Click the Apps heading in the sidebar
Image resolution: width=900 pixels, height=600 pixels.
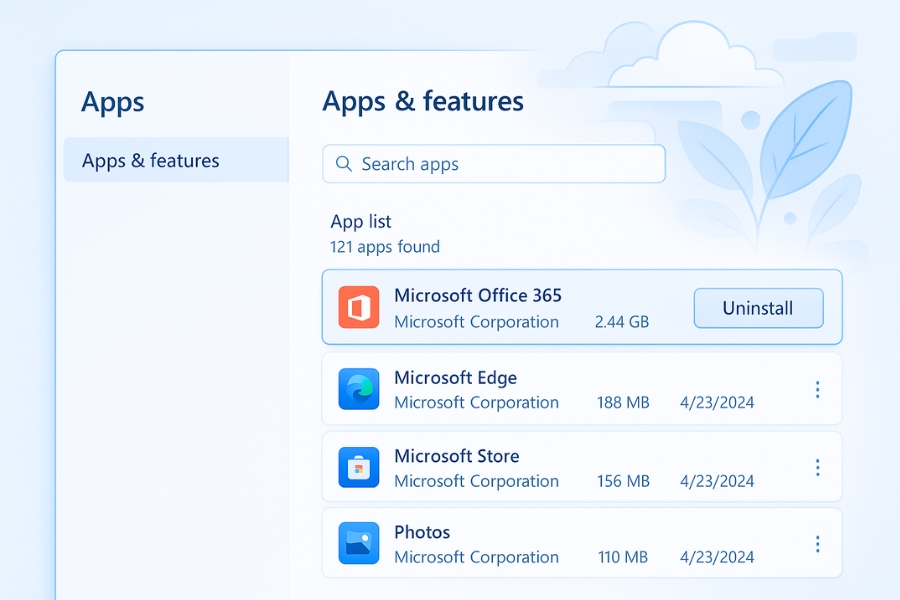[x=112, y=102]
